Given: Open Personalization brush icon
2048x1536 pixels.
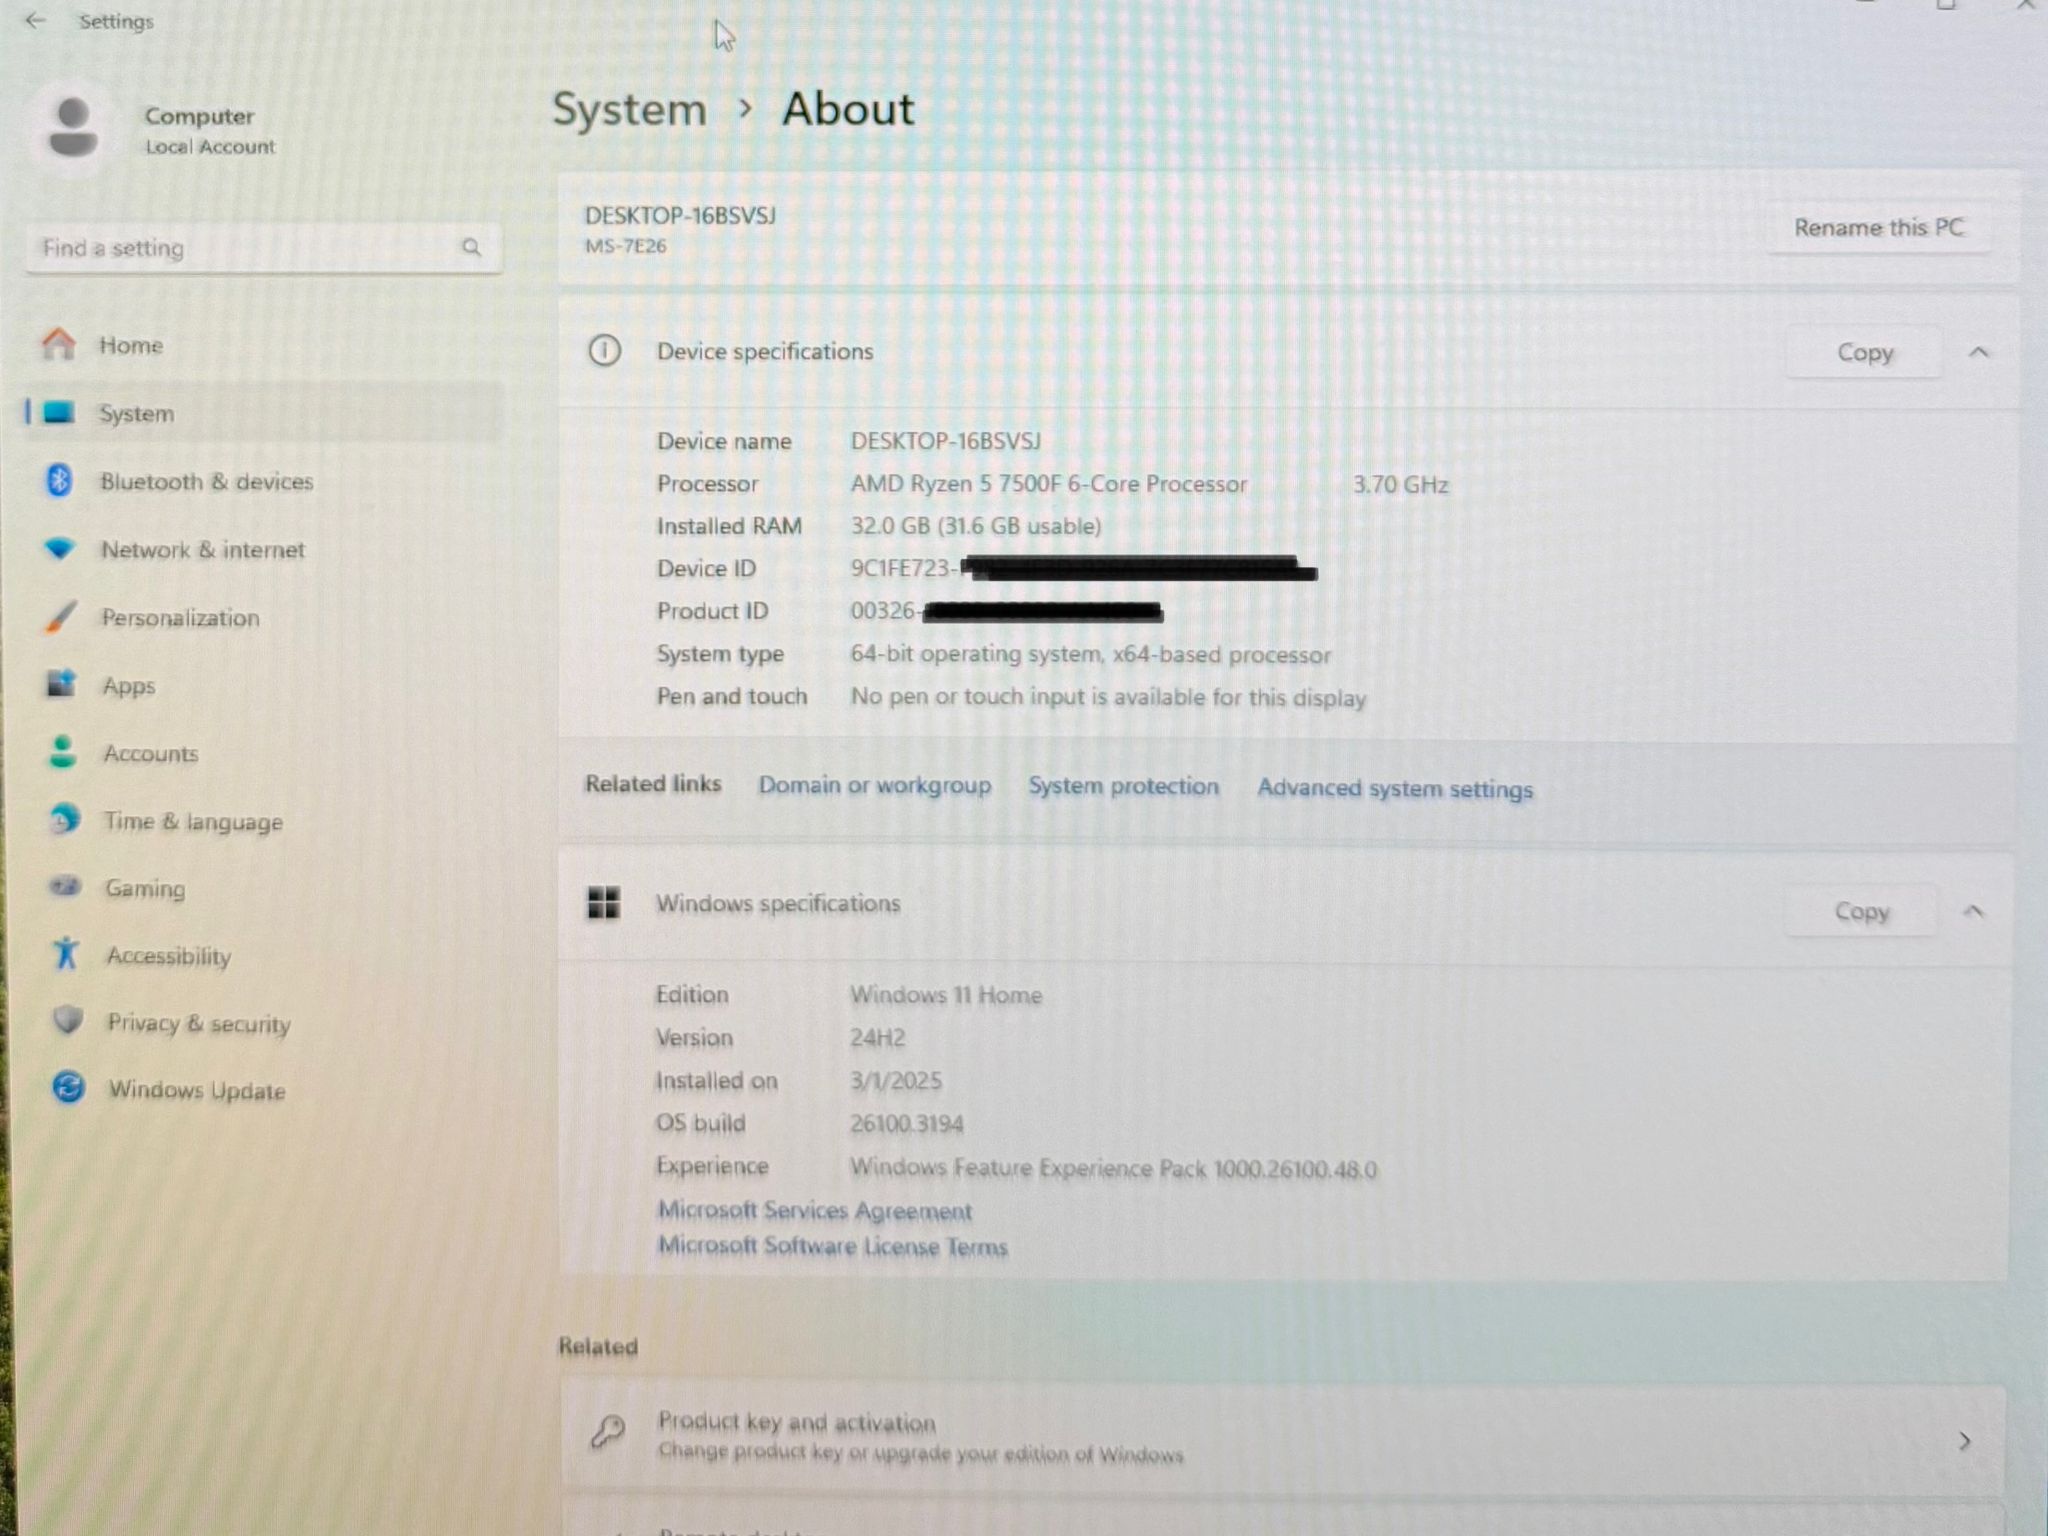Looking at the screenshot, I should pyautogui.click(x=61, y=617).
